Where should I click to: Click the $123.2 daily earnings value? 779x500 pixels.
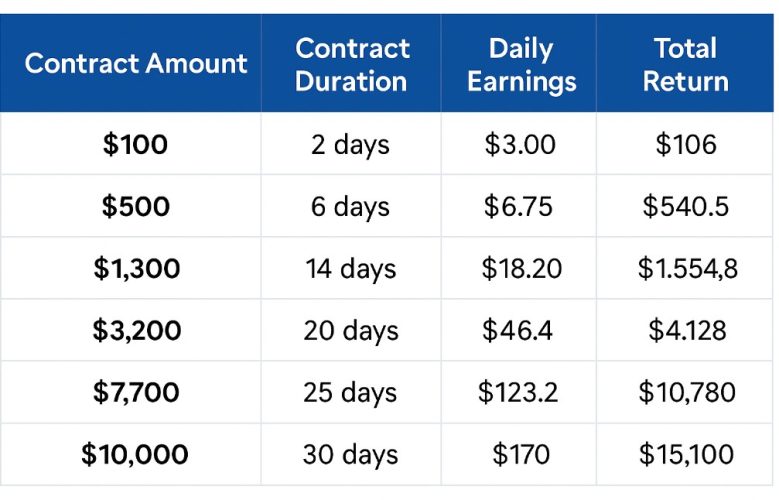point(520,393)
